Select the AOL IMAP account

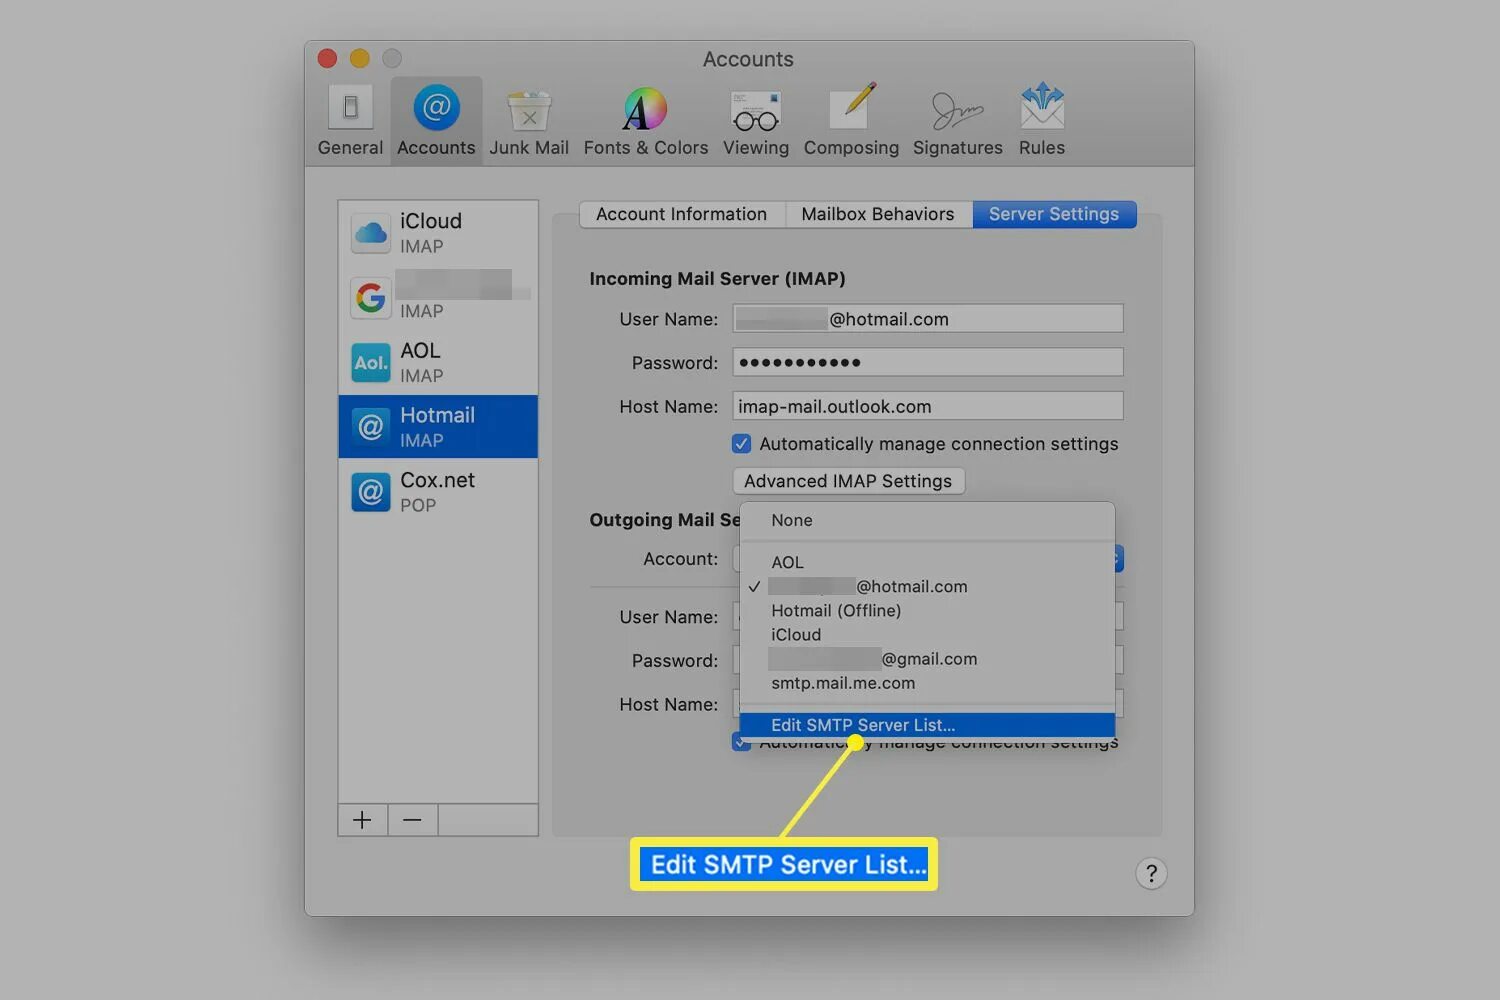click(438, 362)
